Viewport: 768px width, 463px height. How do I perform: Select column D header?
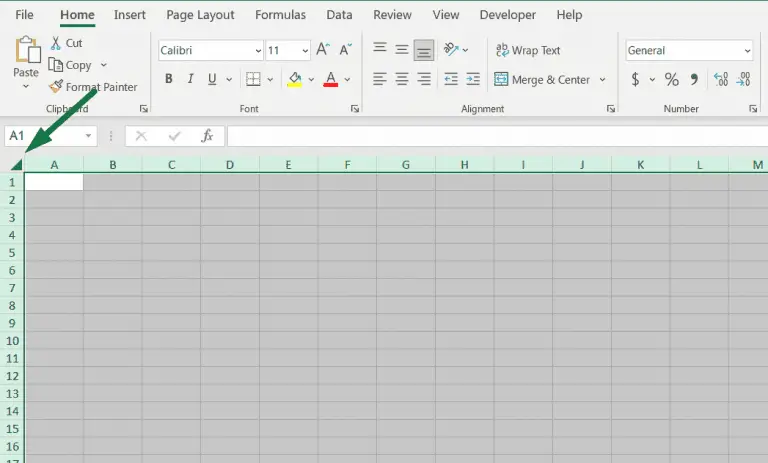coord(230,165)
